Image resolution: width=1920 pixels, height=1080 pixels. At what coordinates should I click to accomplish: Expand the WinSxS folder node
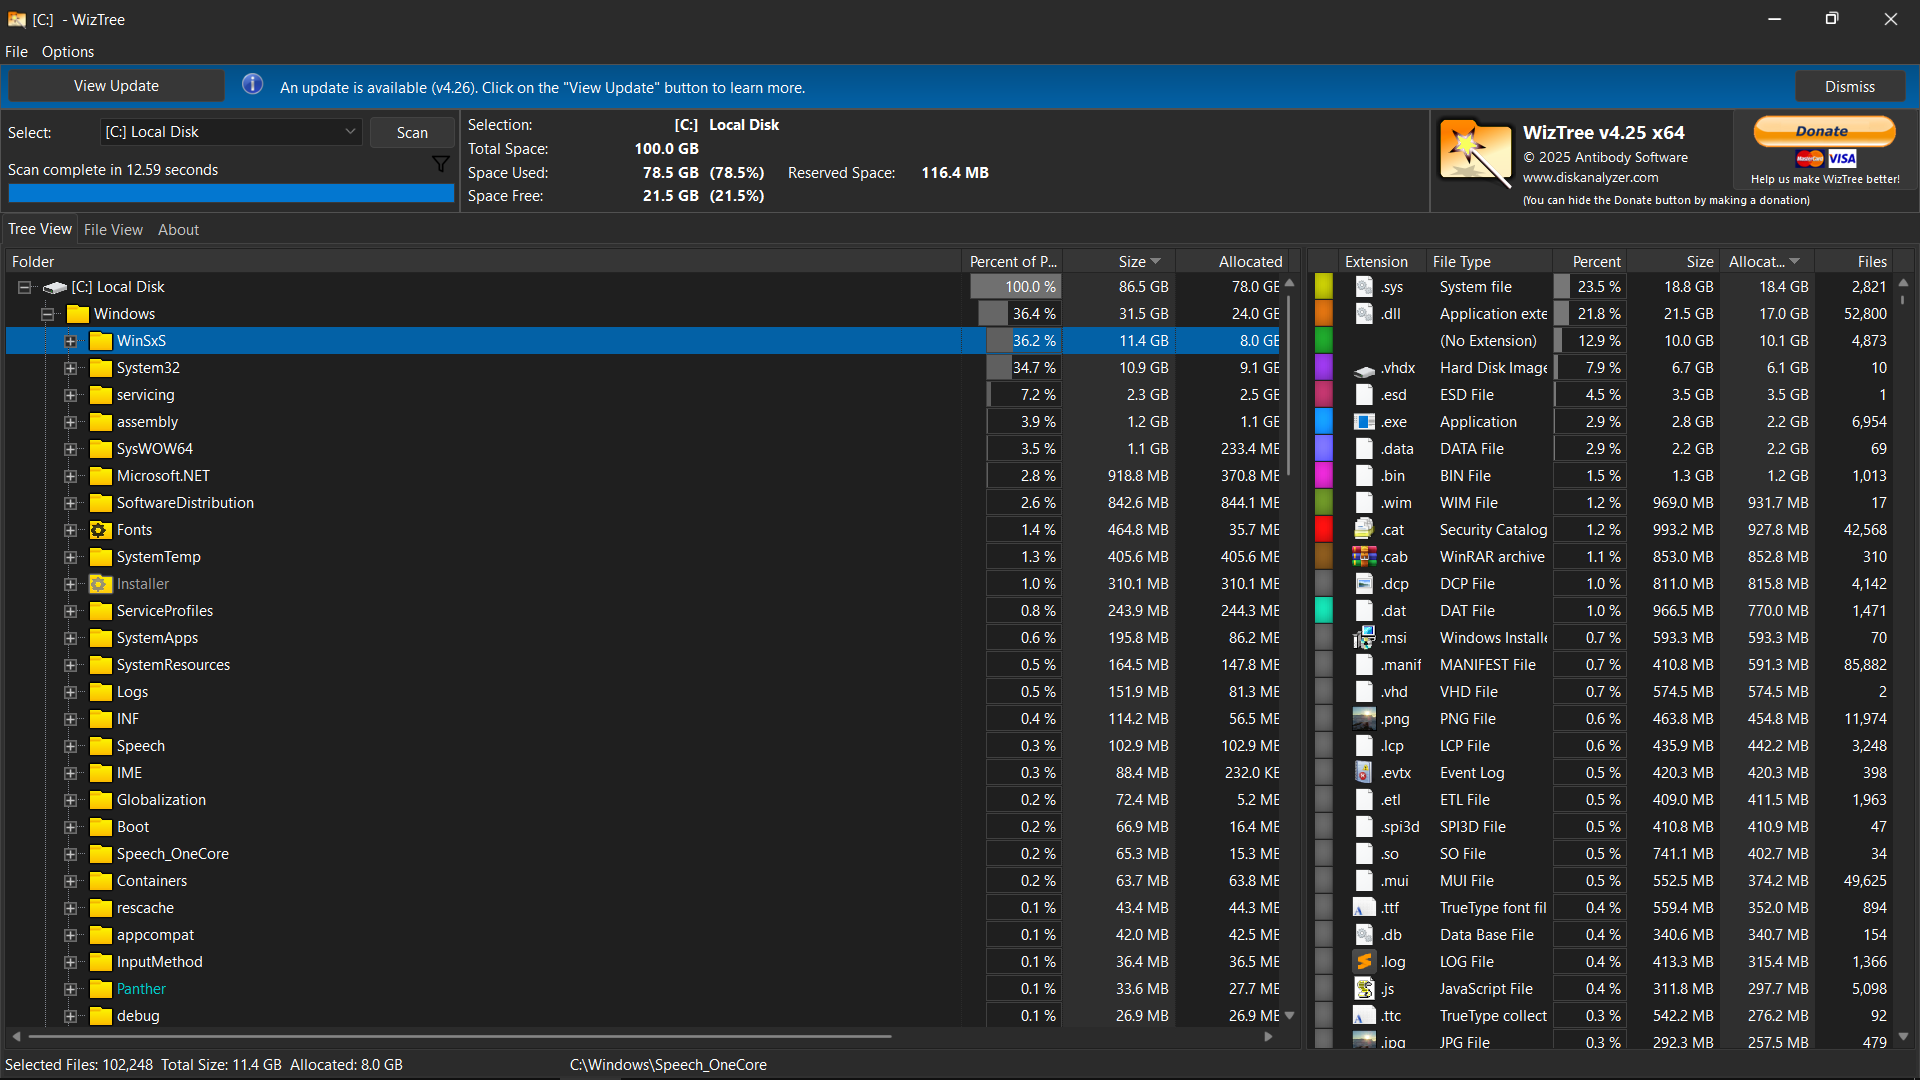(70, 341)
